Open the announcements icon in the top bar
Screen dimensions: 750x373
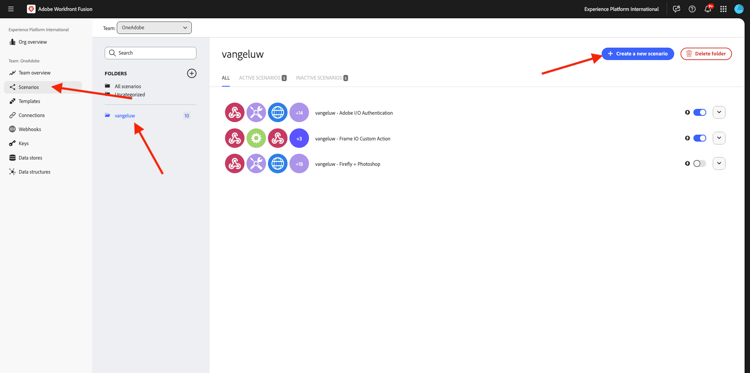(676, 9)
